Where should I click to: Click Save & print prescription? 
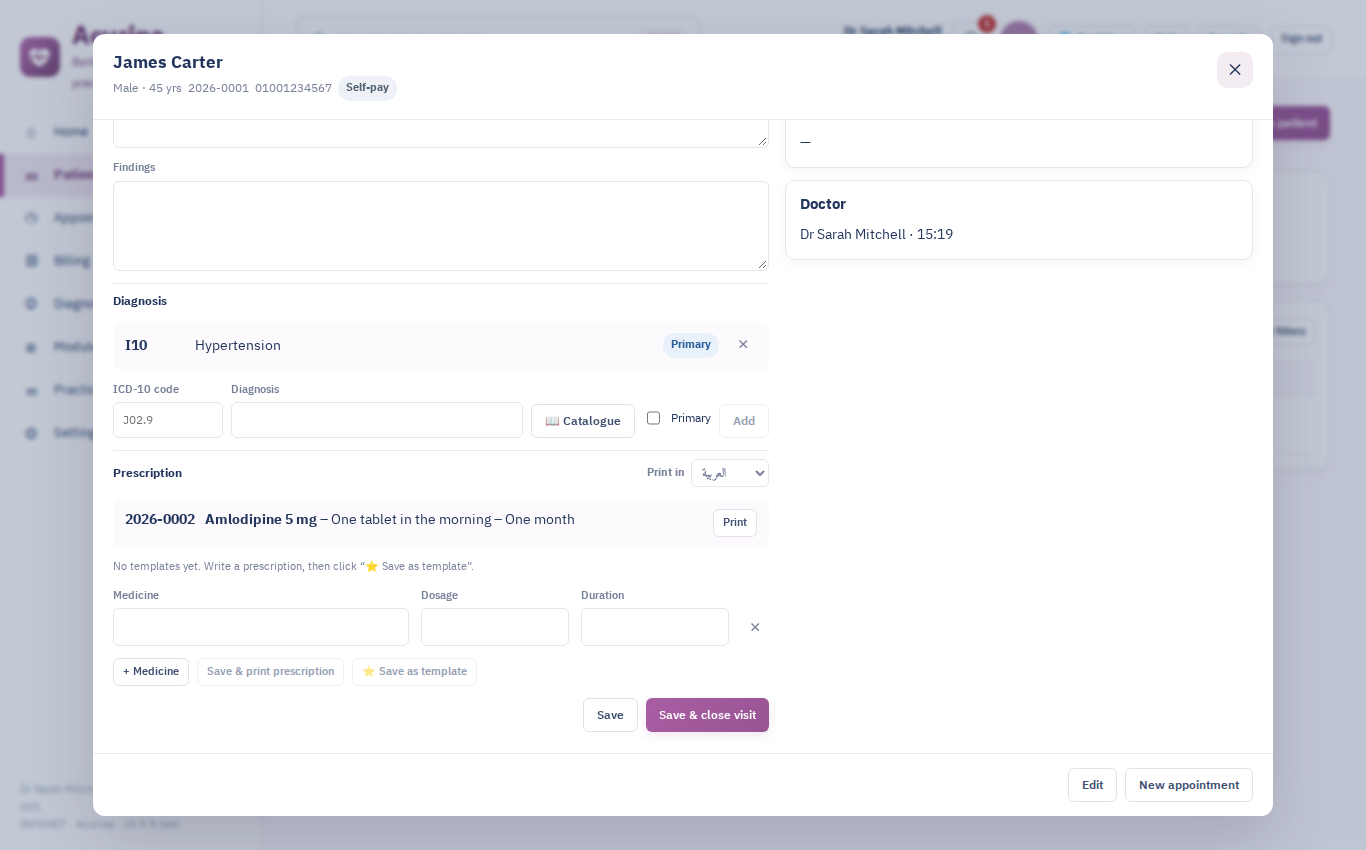(271, 672)
